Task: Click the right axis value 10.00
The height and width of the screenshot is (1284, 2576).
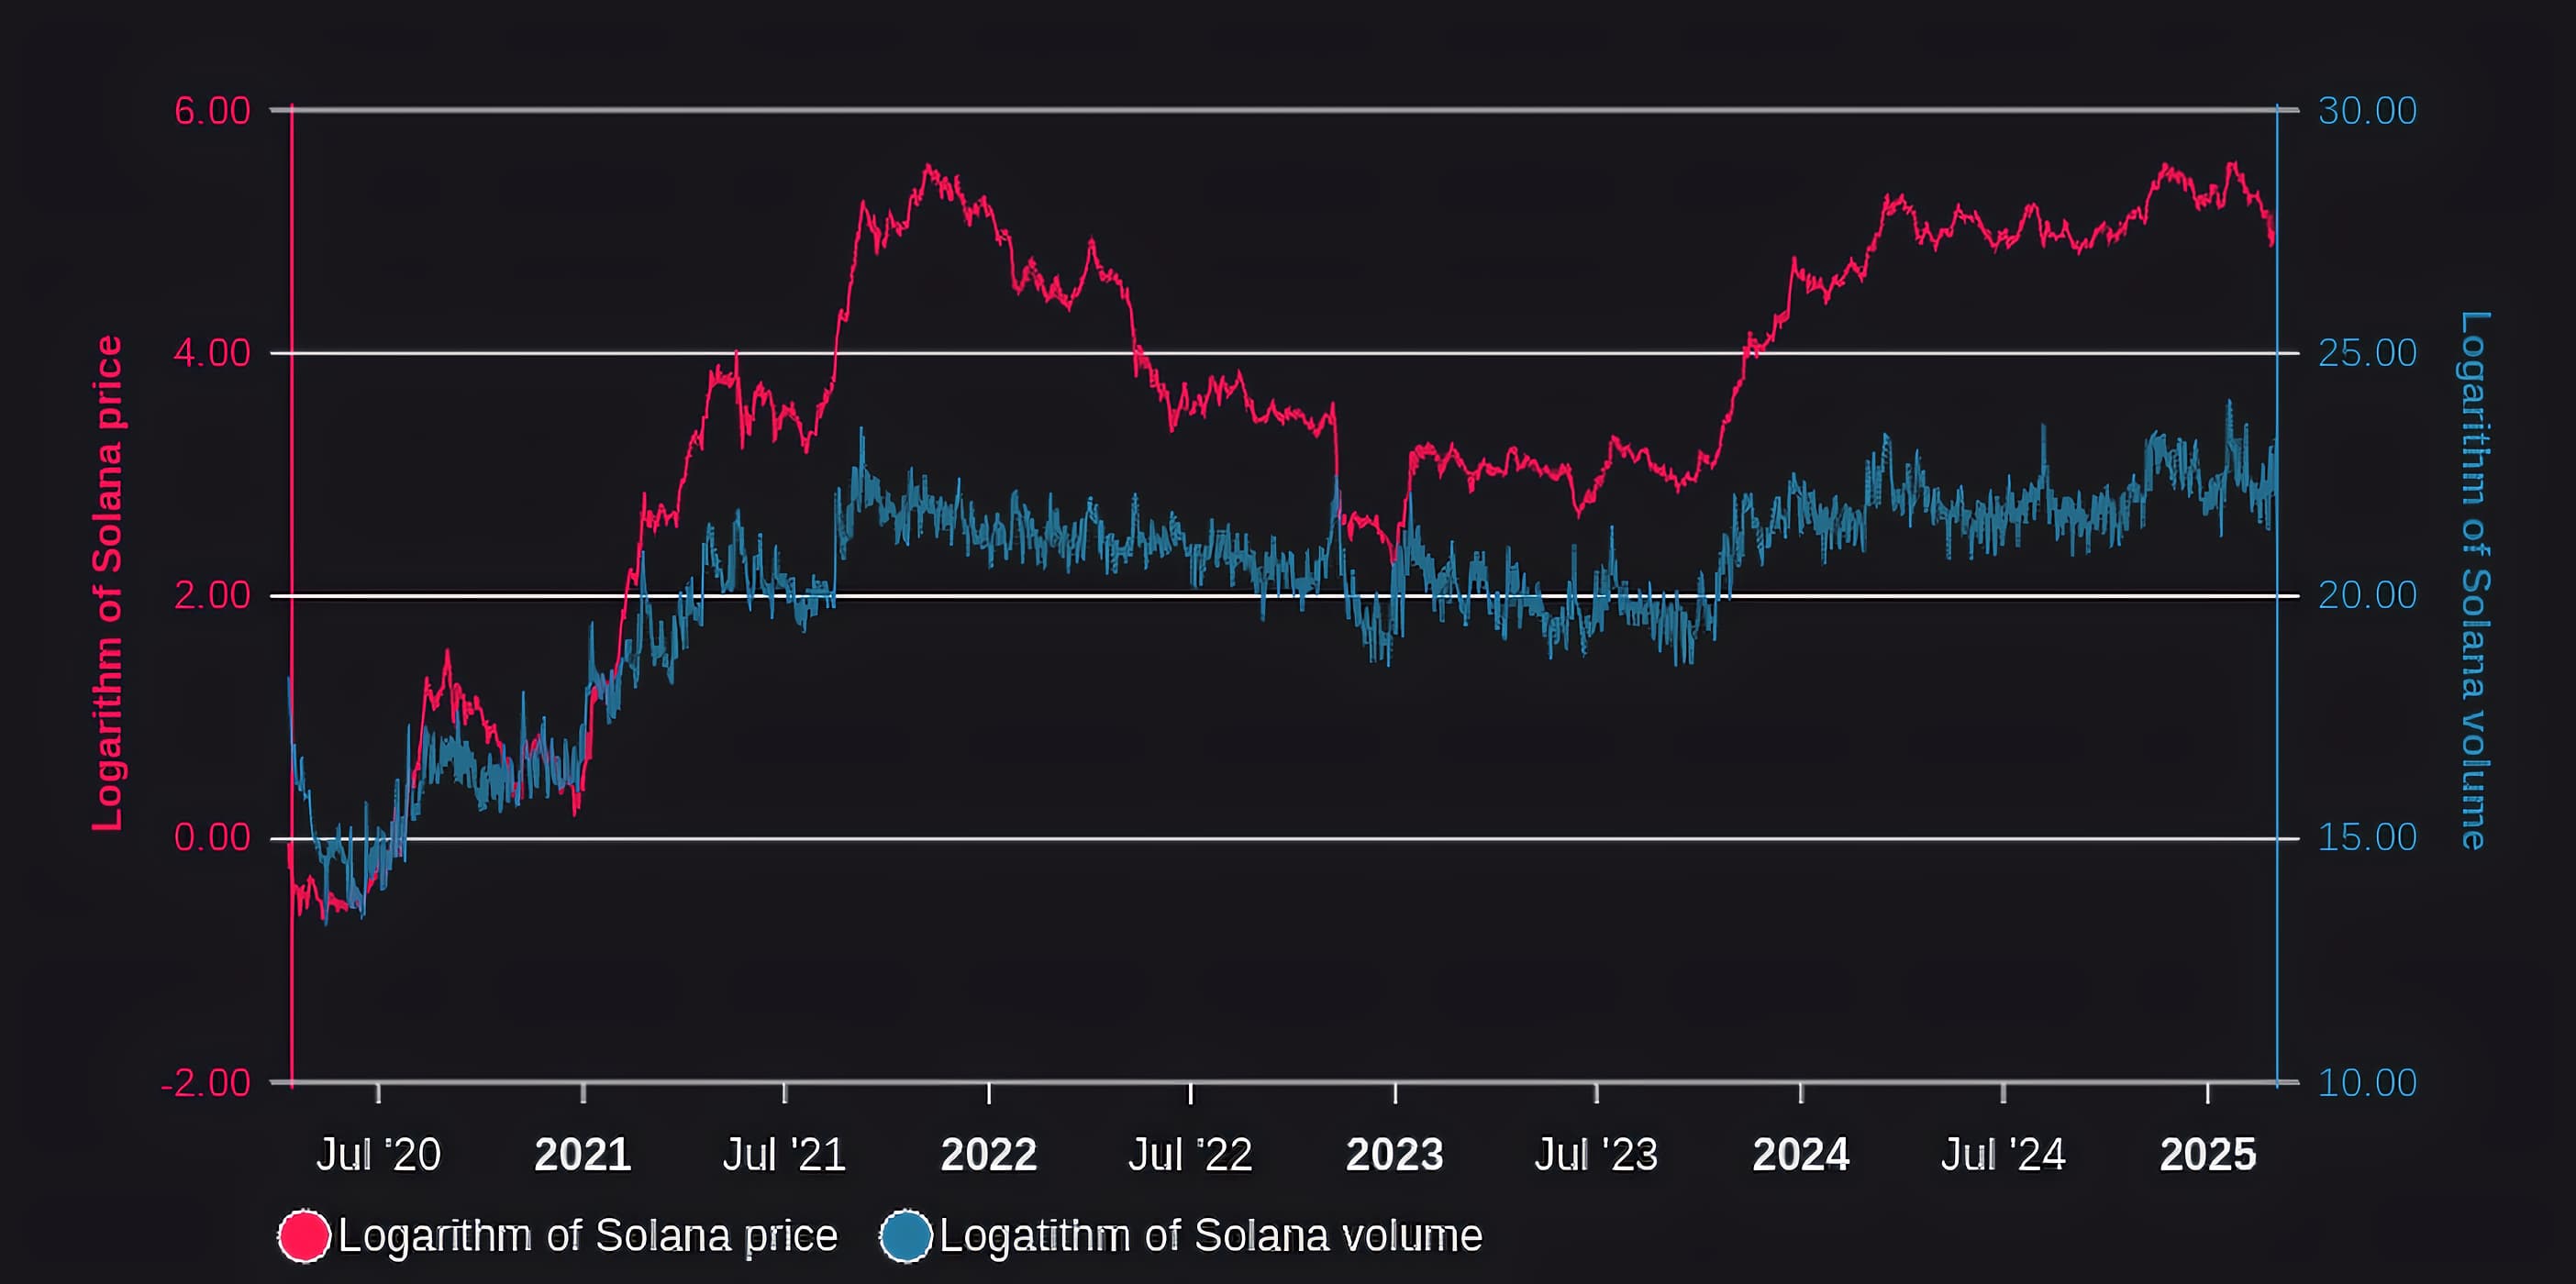Action: 2367,1082
